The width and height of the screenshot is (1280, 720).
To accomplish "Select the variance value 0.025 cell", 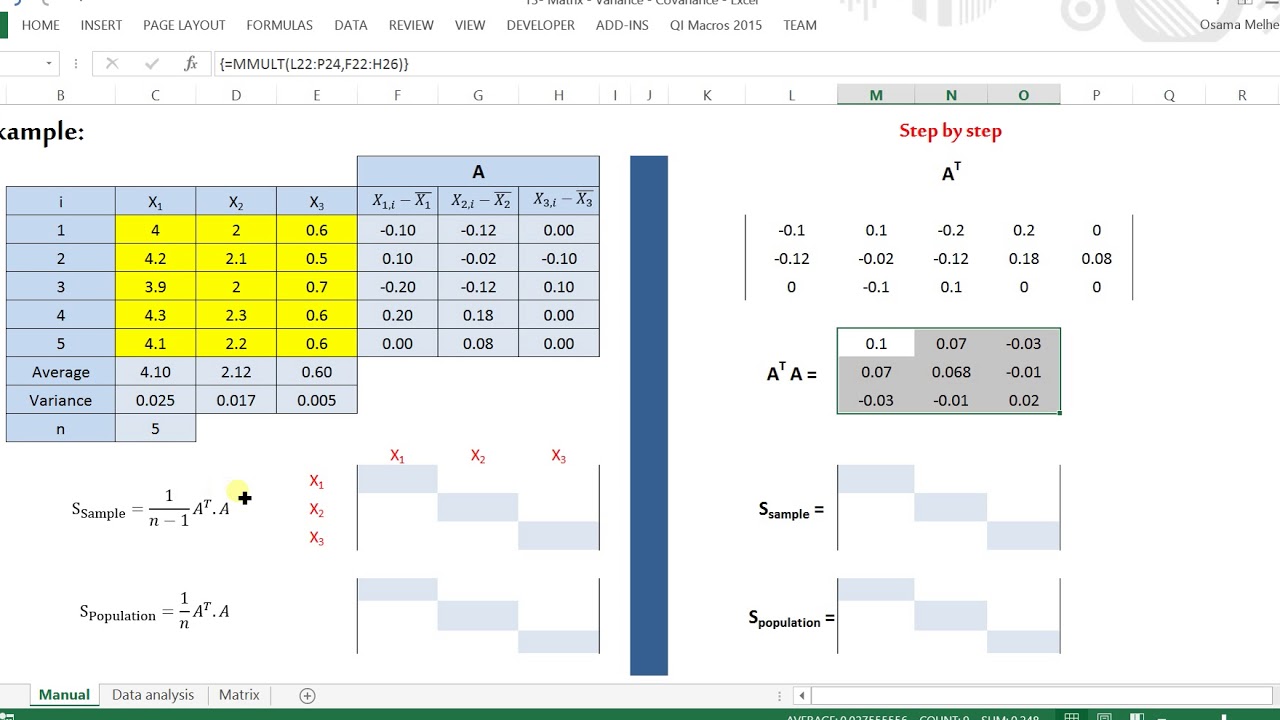I will tap(155, 400).
